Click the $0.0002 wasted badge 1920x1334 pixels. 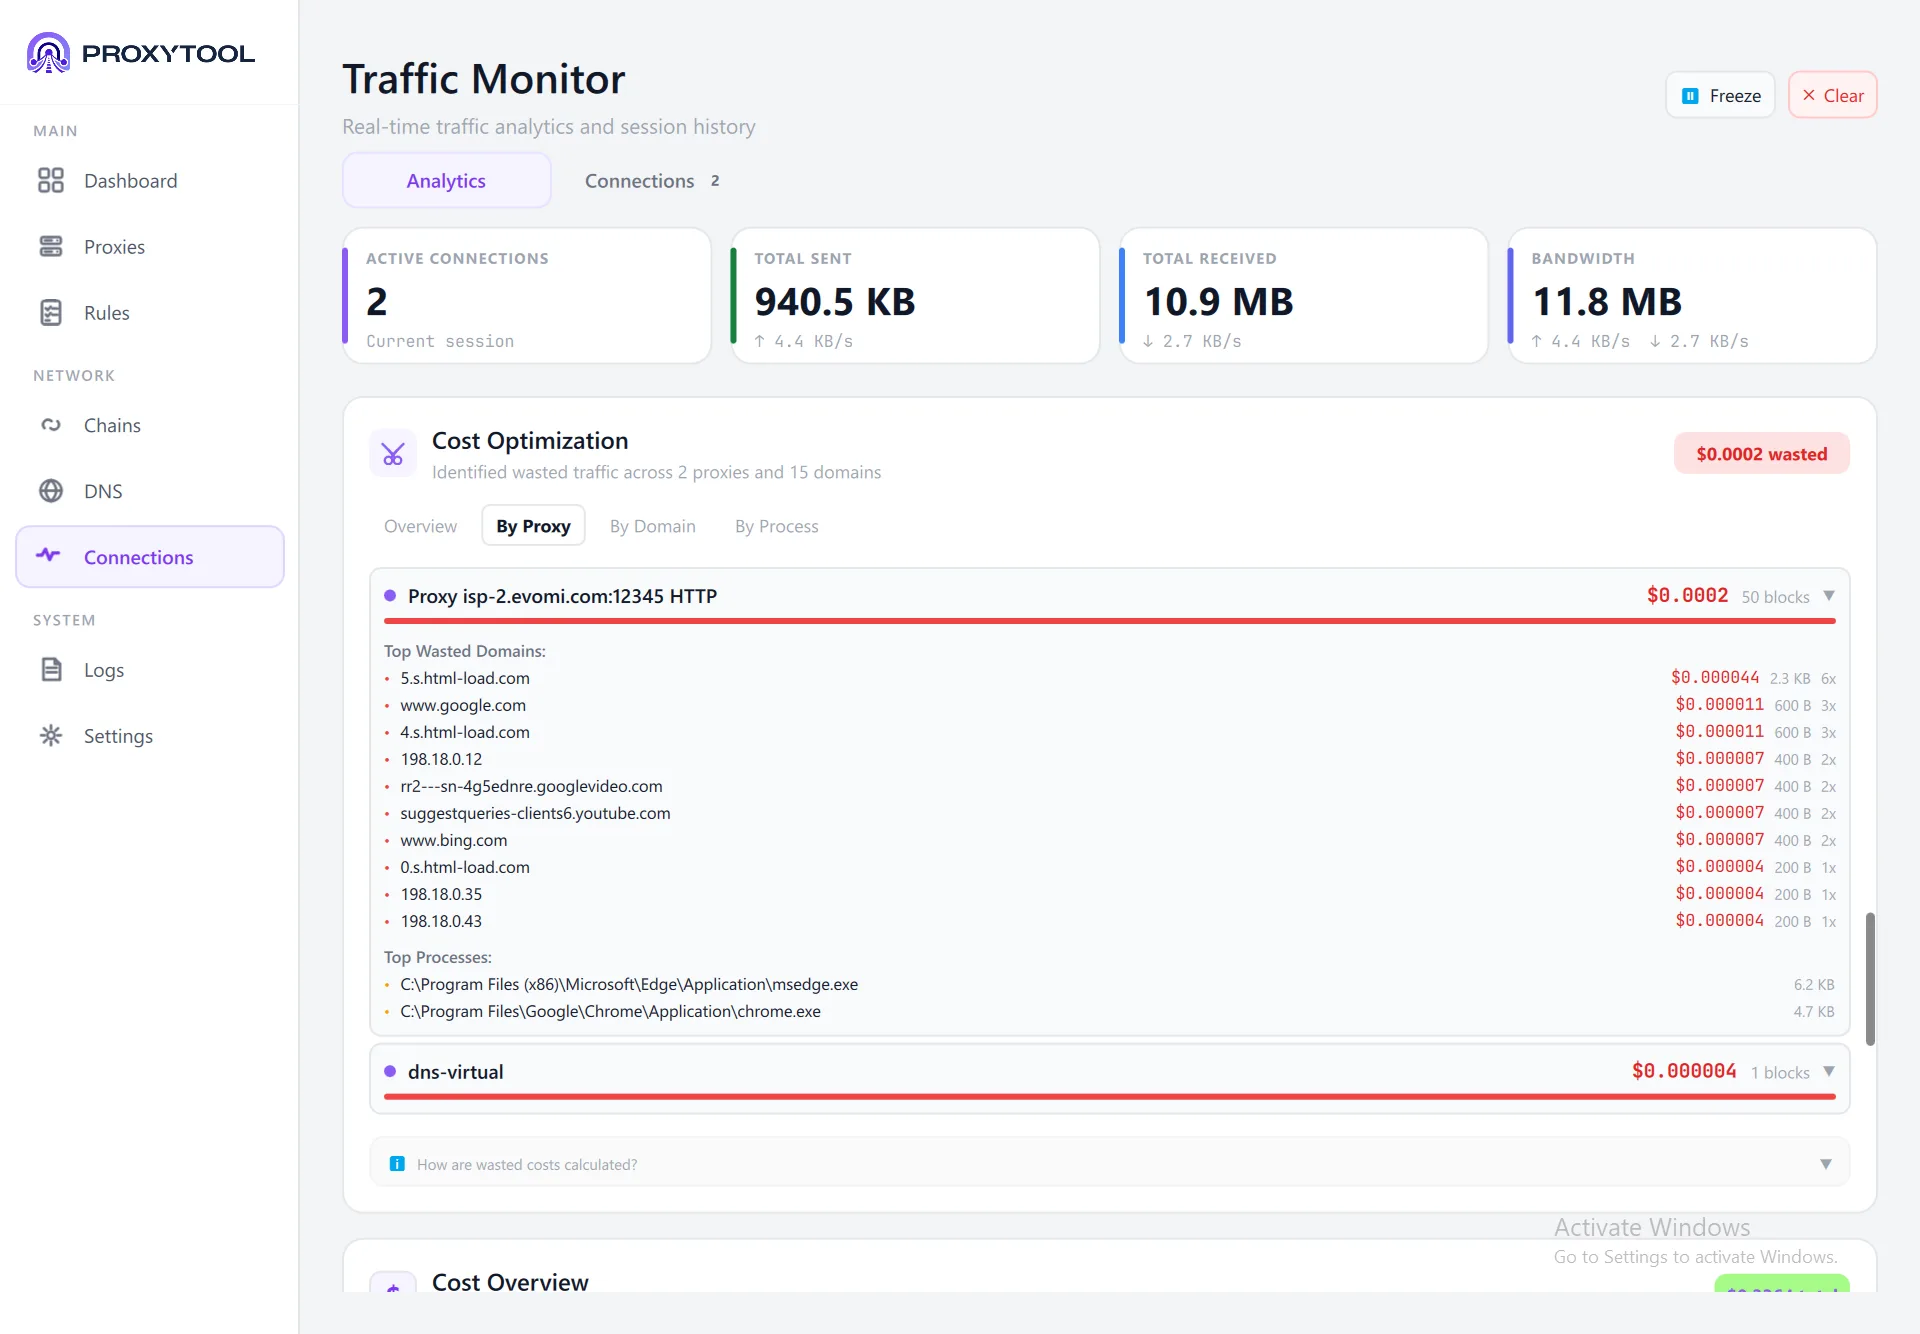pyautogui.click(x=1761, y=454)
